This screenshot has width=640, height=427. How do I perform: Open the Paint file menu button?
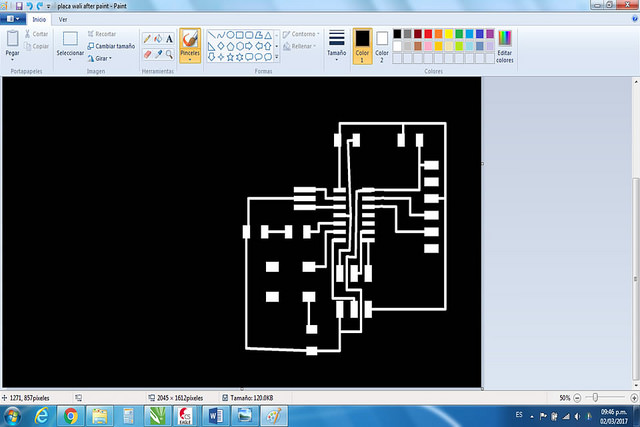pos(13,19)
